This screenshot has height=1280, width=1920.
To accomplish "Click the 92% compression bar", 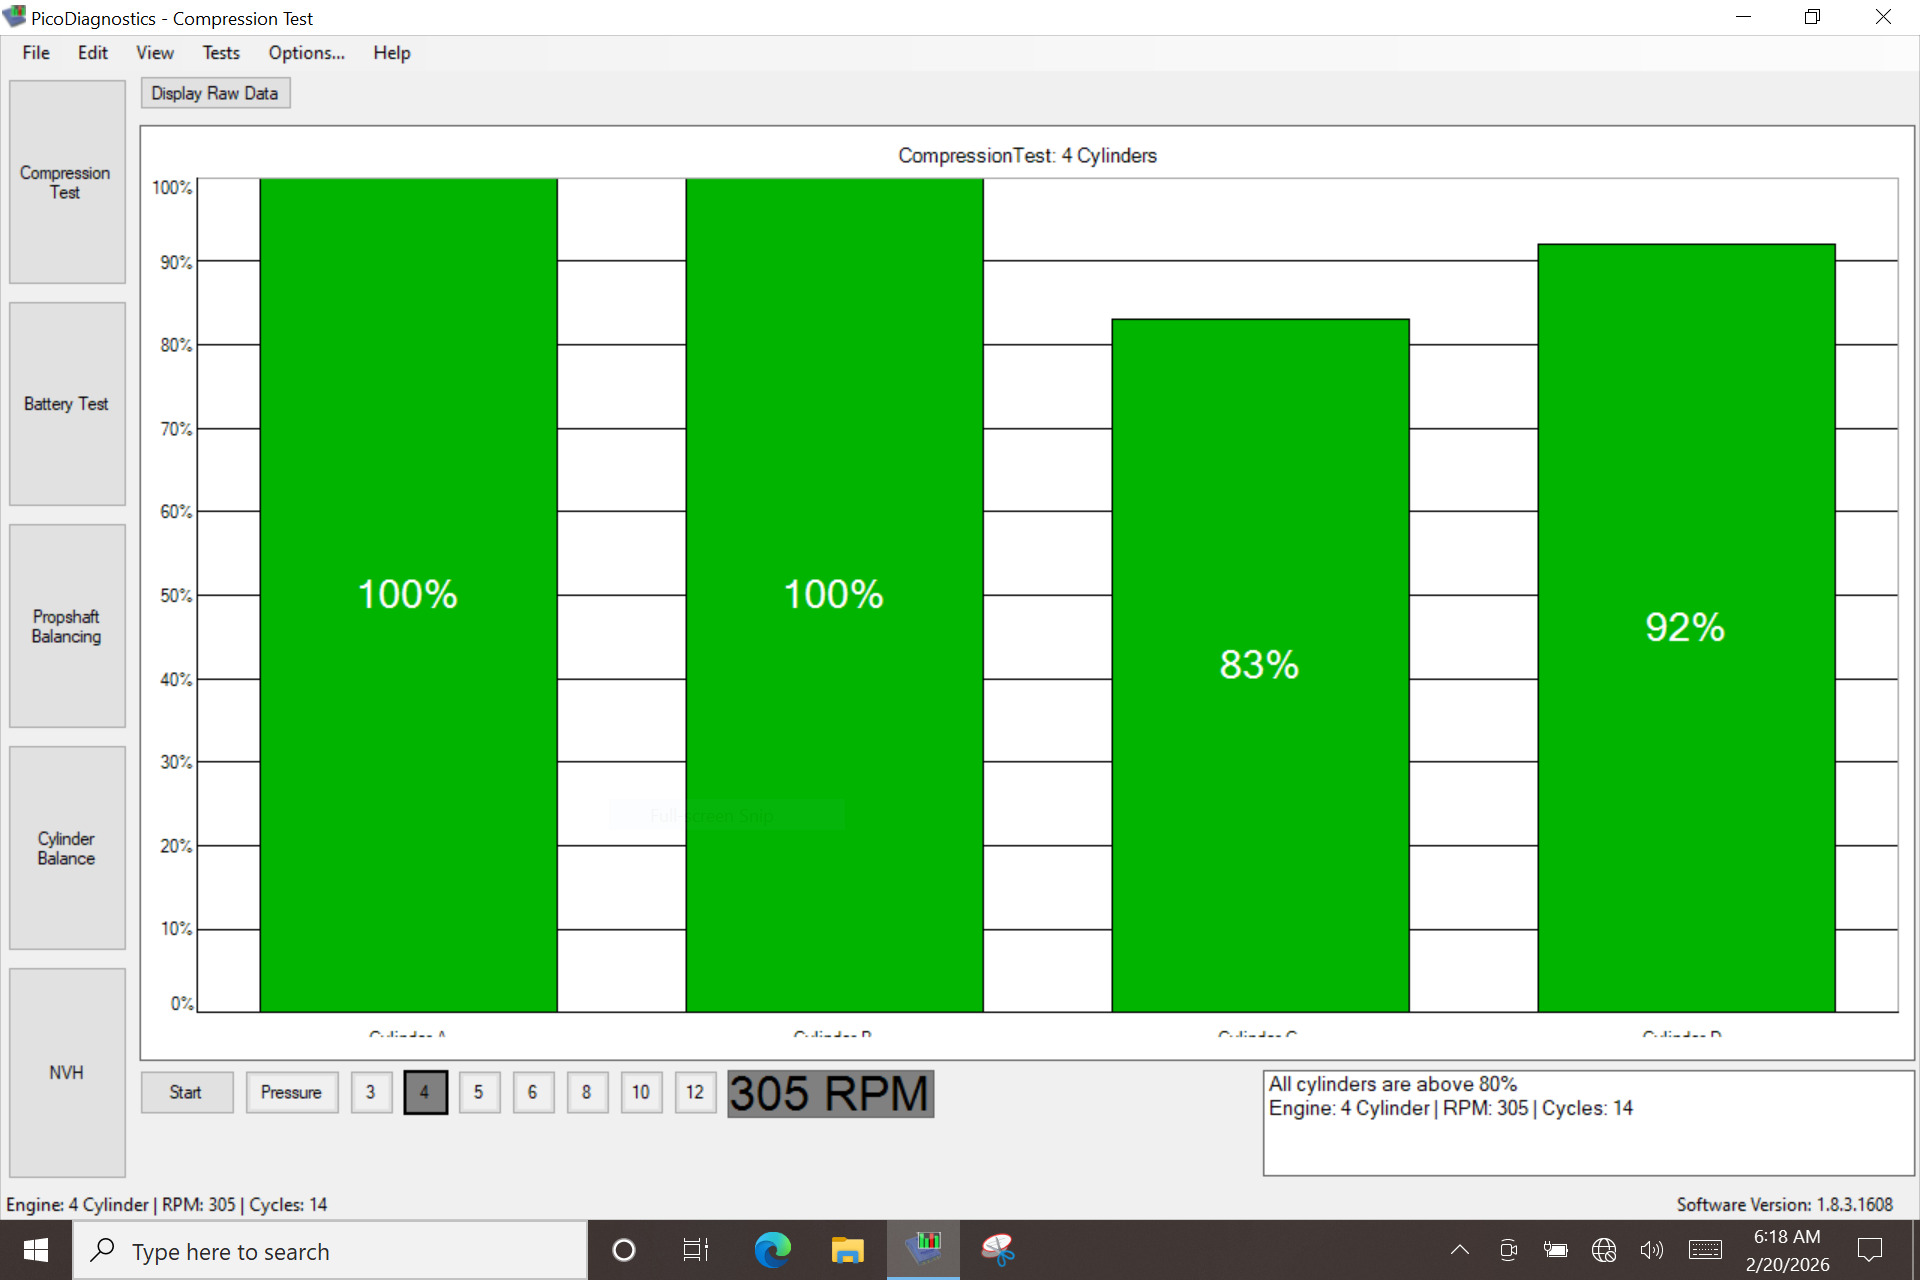I will [1686, 628].
